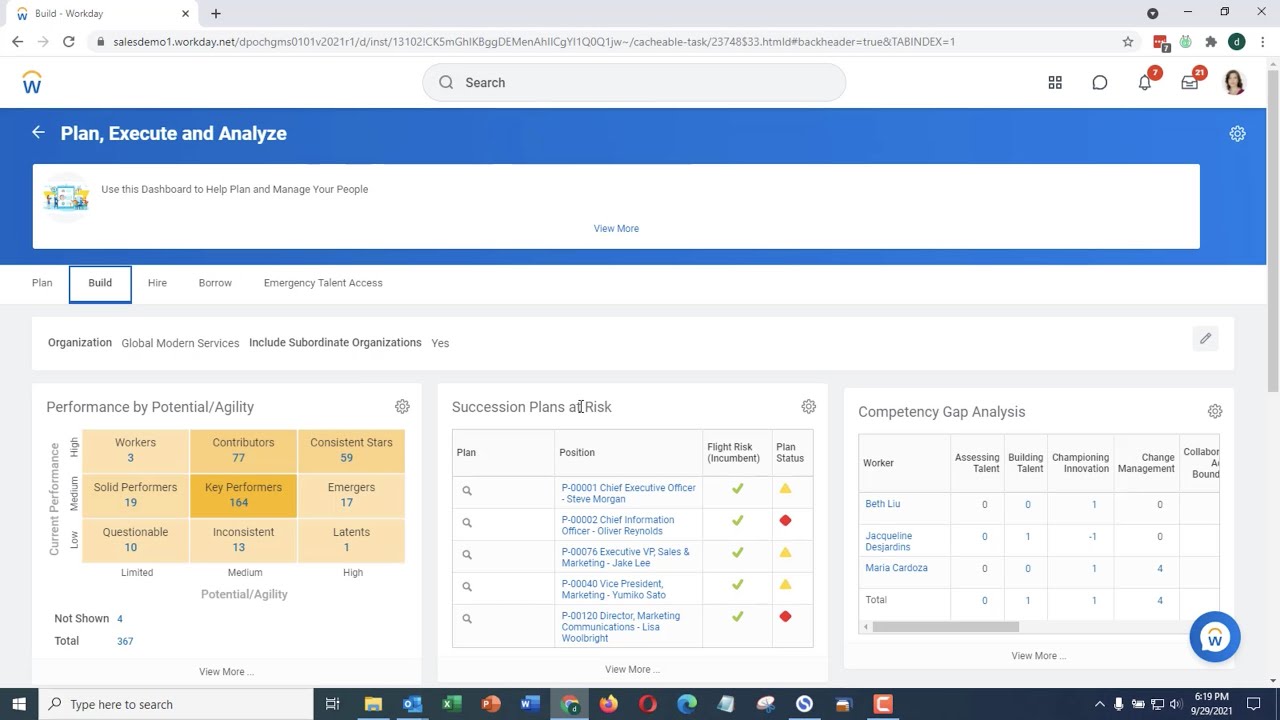This screenshot has height=720, width=1280.
Task: Open P-00040 Vice President Marketing link
Action: point(613,589)
